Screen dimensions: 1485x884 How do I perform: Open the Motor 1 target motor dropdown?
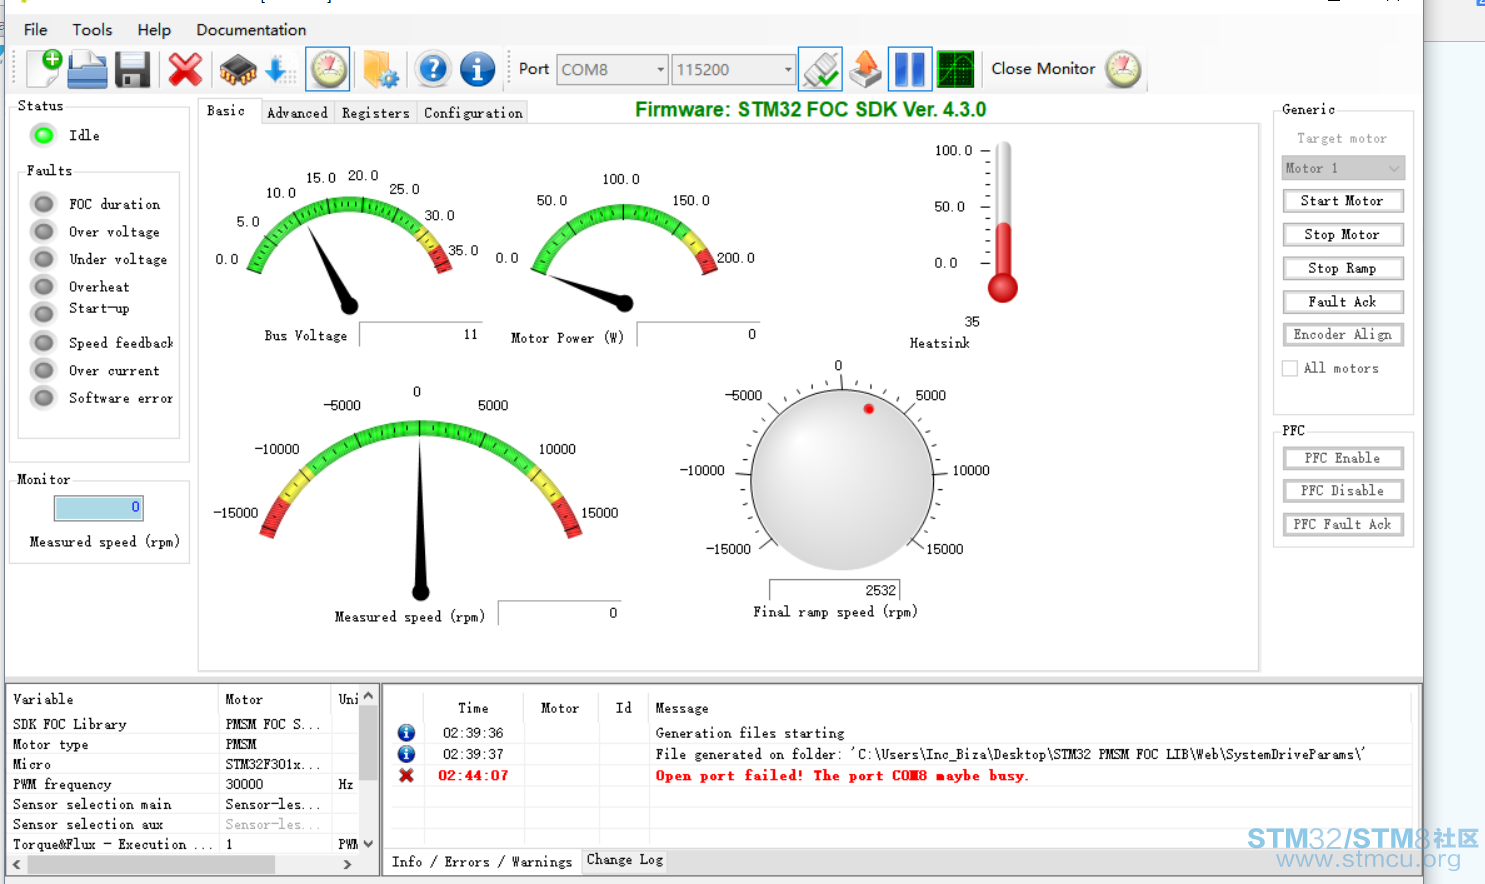coord(1343,168)
